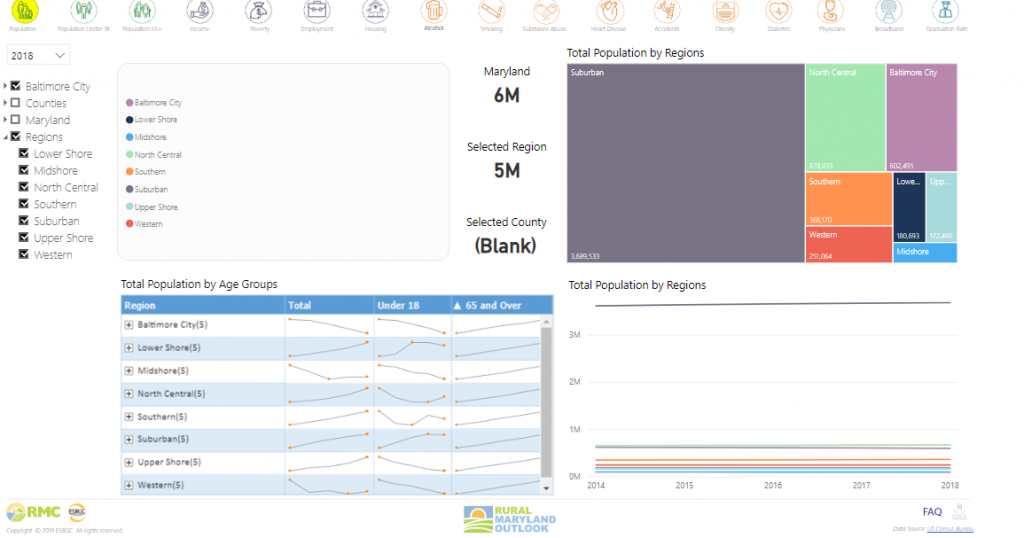Select the Poverty icon

click(x=259, y=12)
